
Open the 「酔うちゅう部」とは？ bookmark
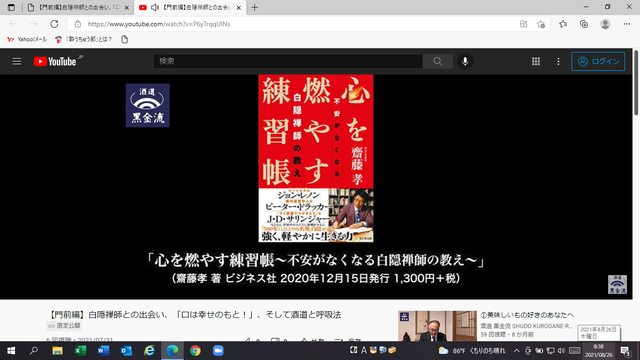coord(84,39)
